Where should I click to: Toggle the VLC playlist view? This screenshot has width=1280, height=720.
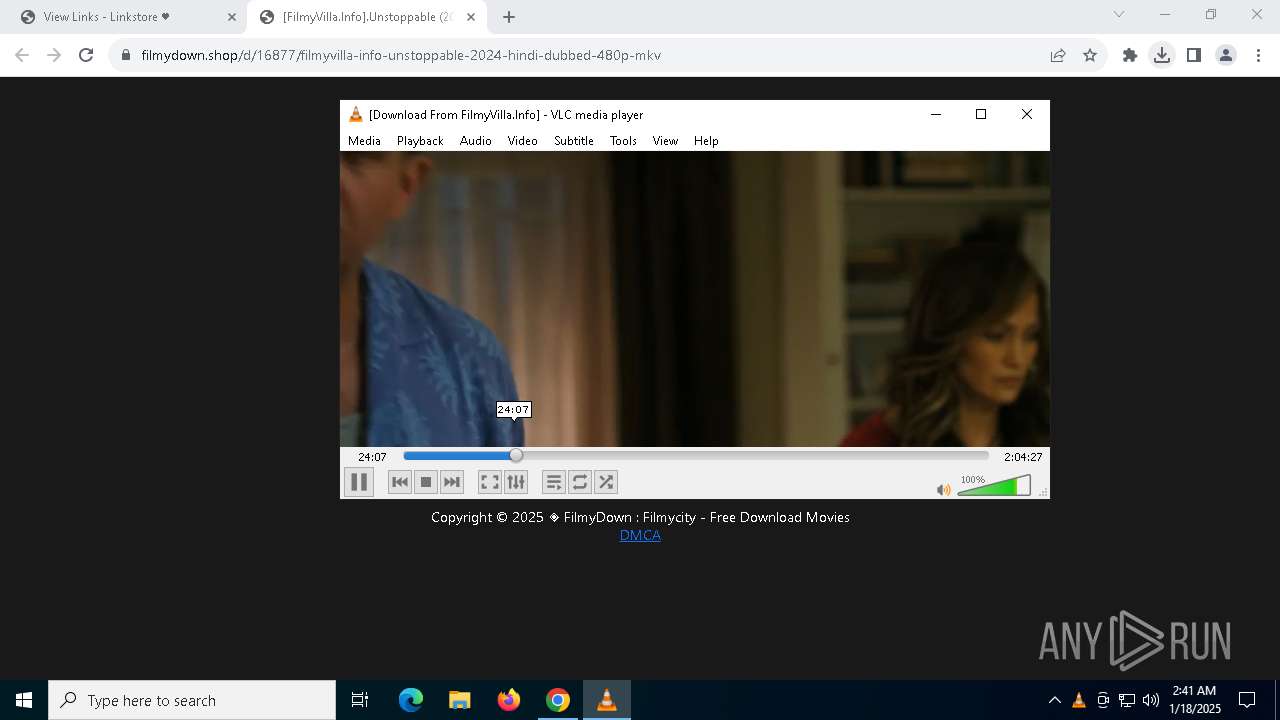[554, 482]
